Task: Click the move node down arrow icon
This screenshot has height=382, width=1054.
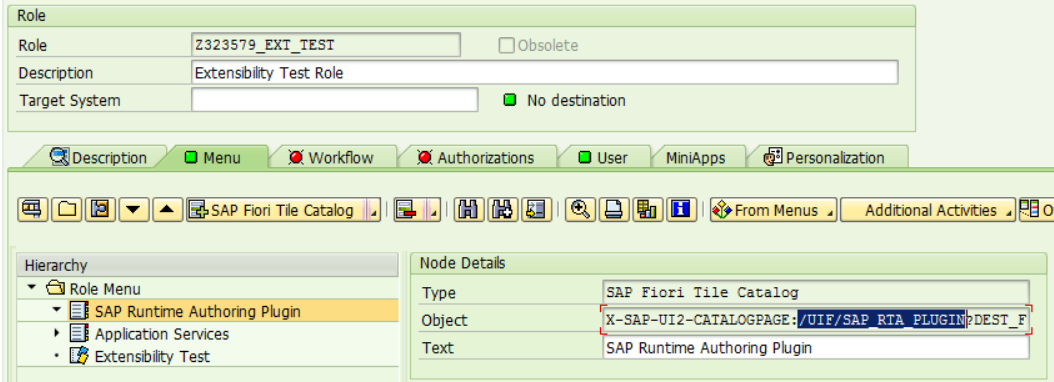Action: point(134,210)
